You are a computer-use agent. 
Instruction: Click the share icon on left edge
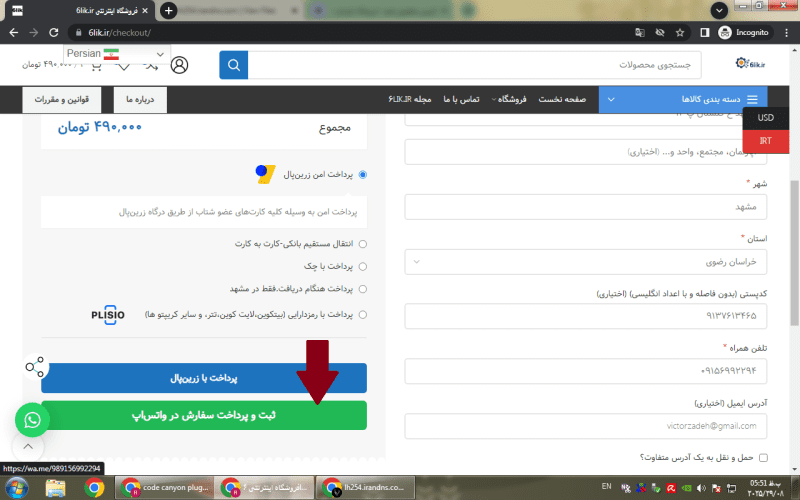click(x=36, y=366)
